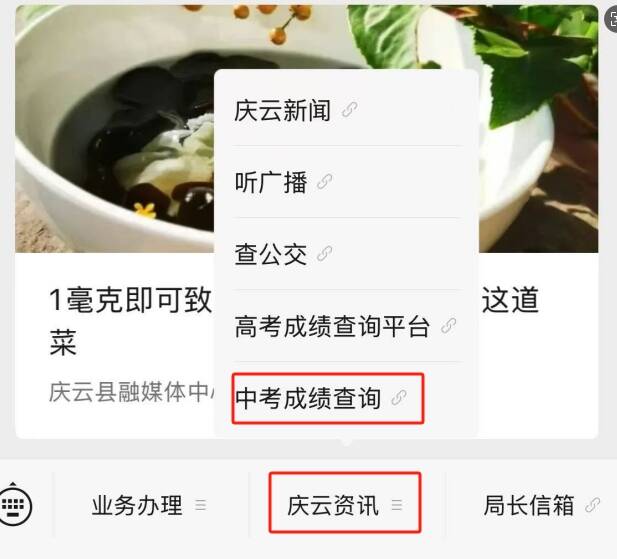Tap the partial icon at top-right corner

(x=611, y=19)
